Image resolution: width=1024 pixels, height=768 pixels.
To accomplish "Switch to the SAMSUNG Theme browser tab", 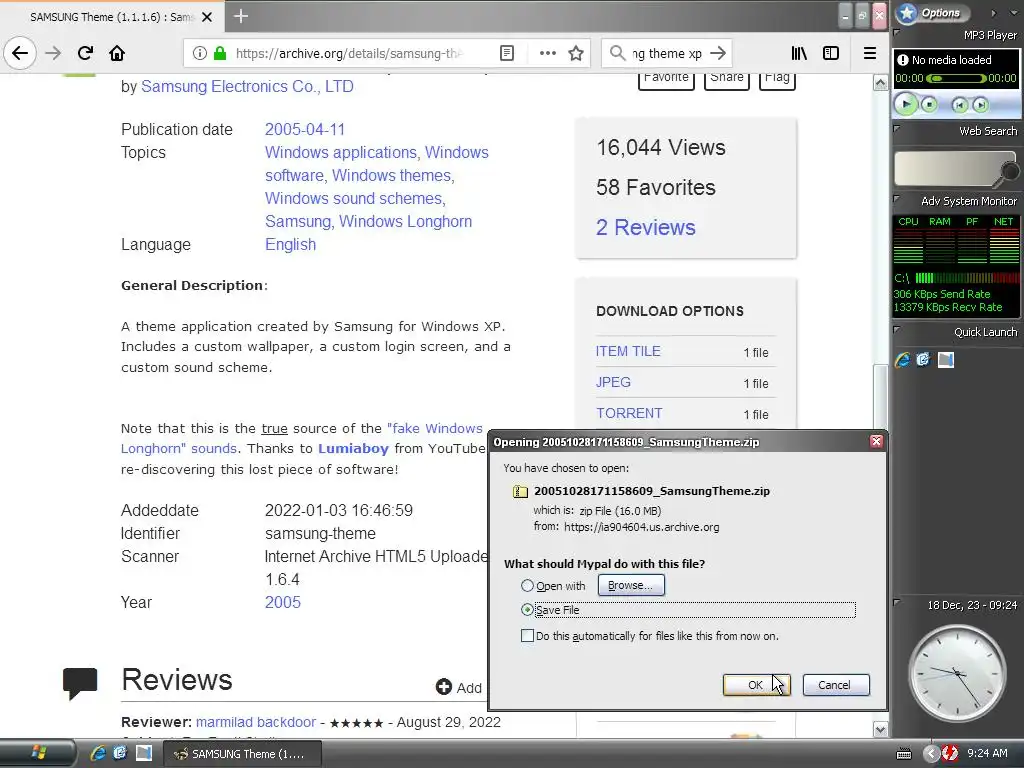I will [x=112, y=17].
